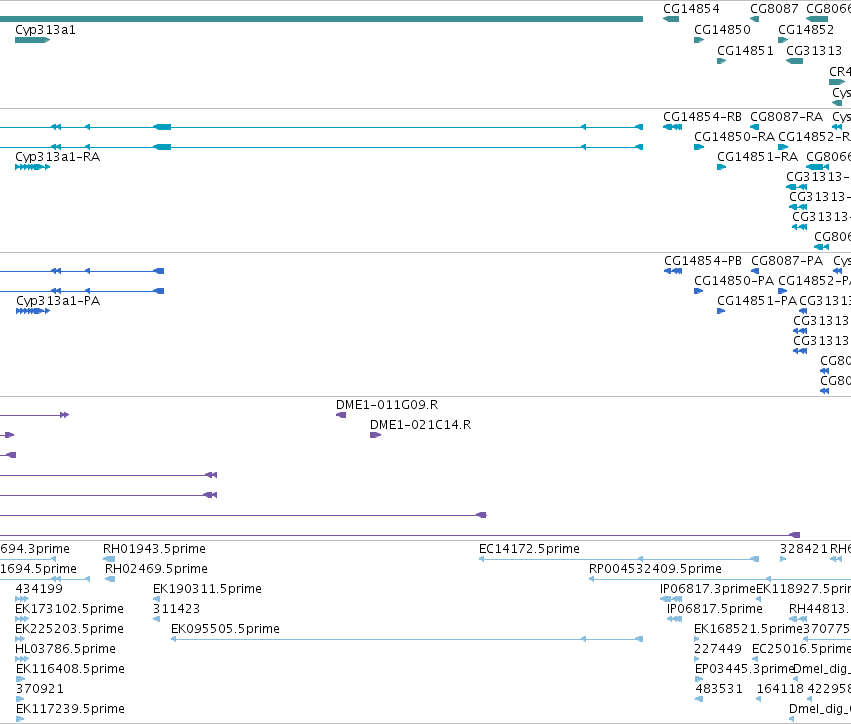Select protein label Cyp313a1-PA
The image size is (851, 724).
point(58,301)
